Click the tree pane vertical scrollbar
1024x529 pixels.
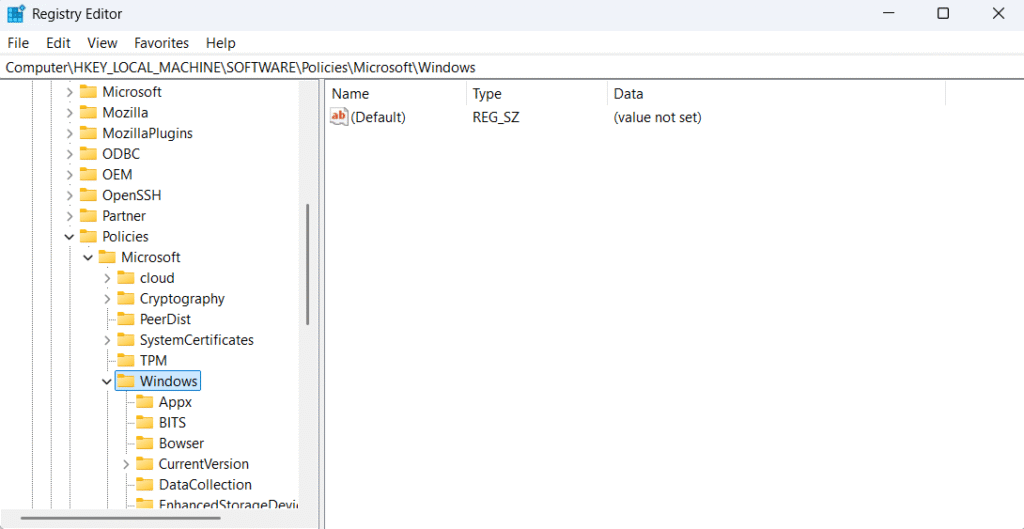click(308, 264)
